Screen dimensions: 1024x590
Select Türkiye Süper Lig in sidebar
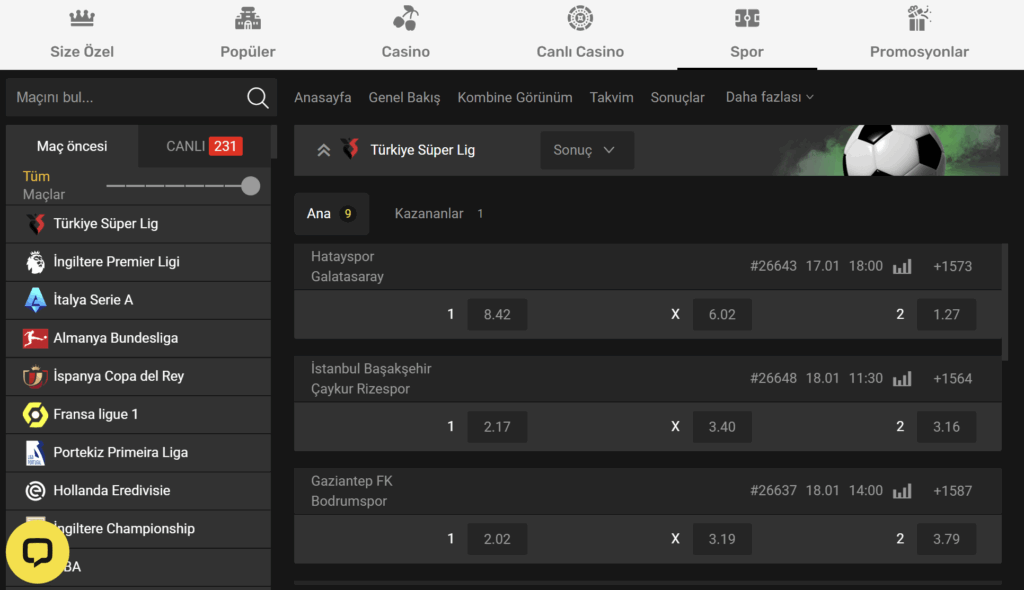tap(138, 224)
